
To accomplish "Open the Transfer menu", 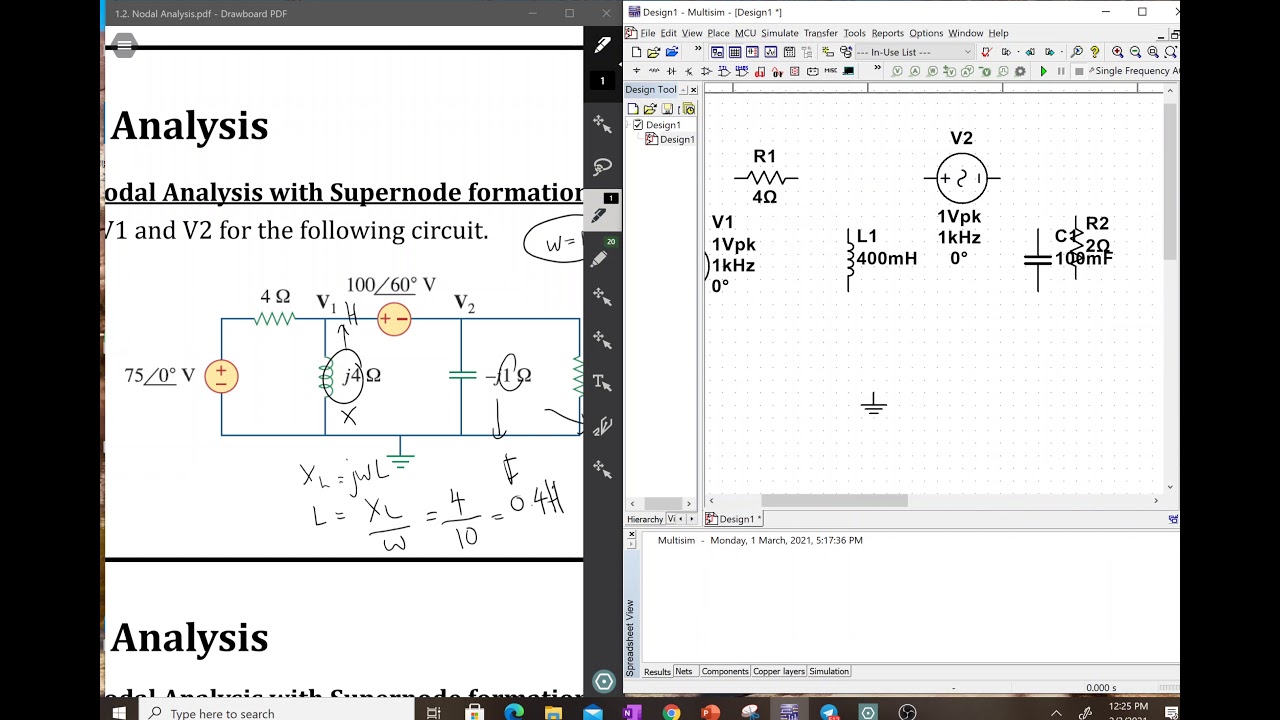I will (x=820, y=33).
